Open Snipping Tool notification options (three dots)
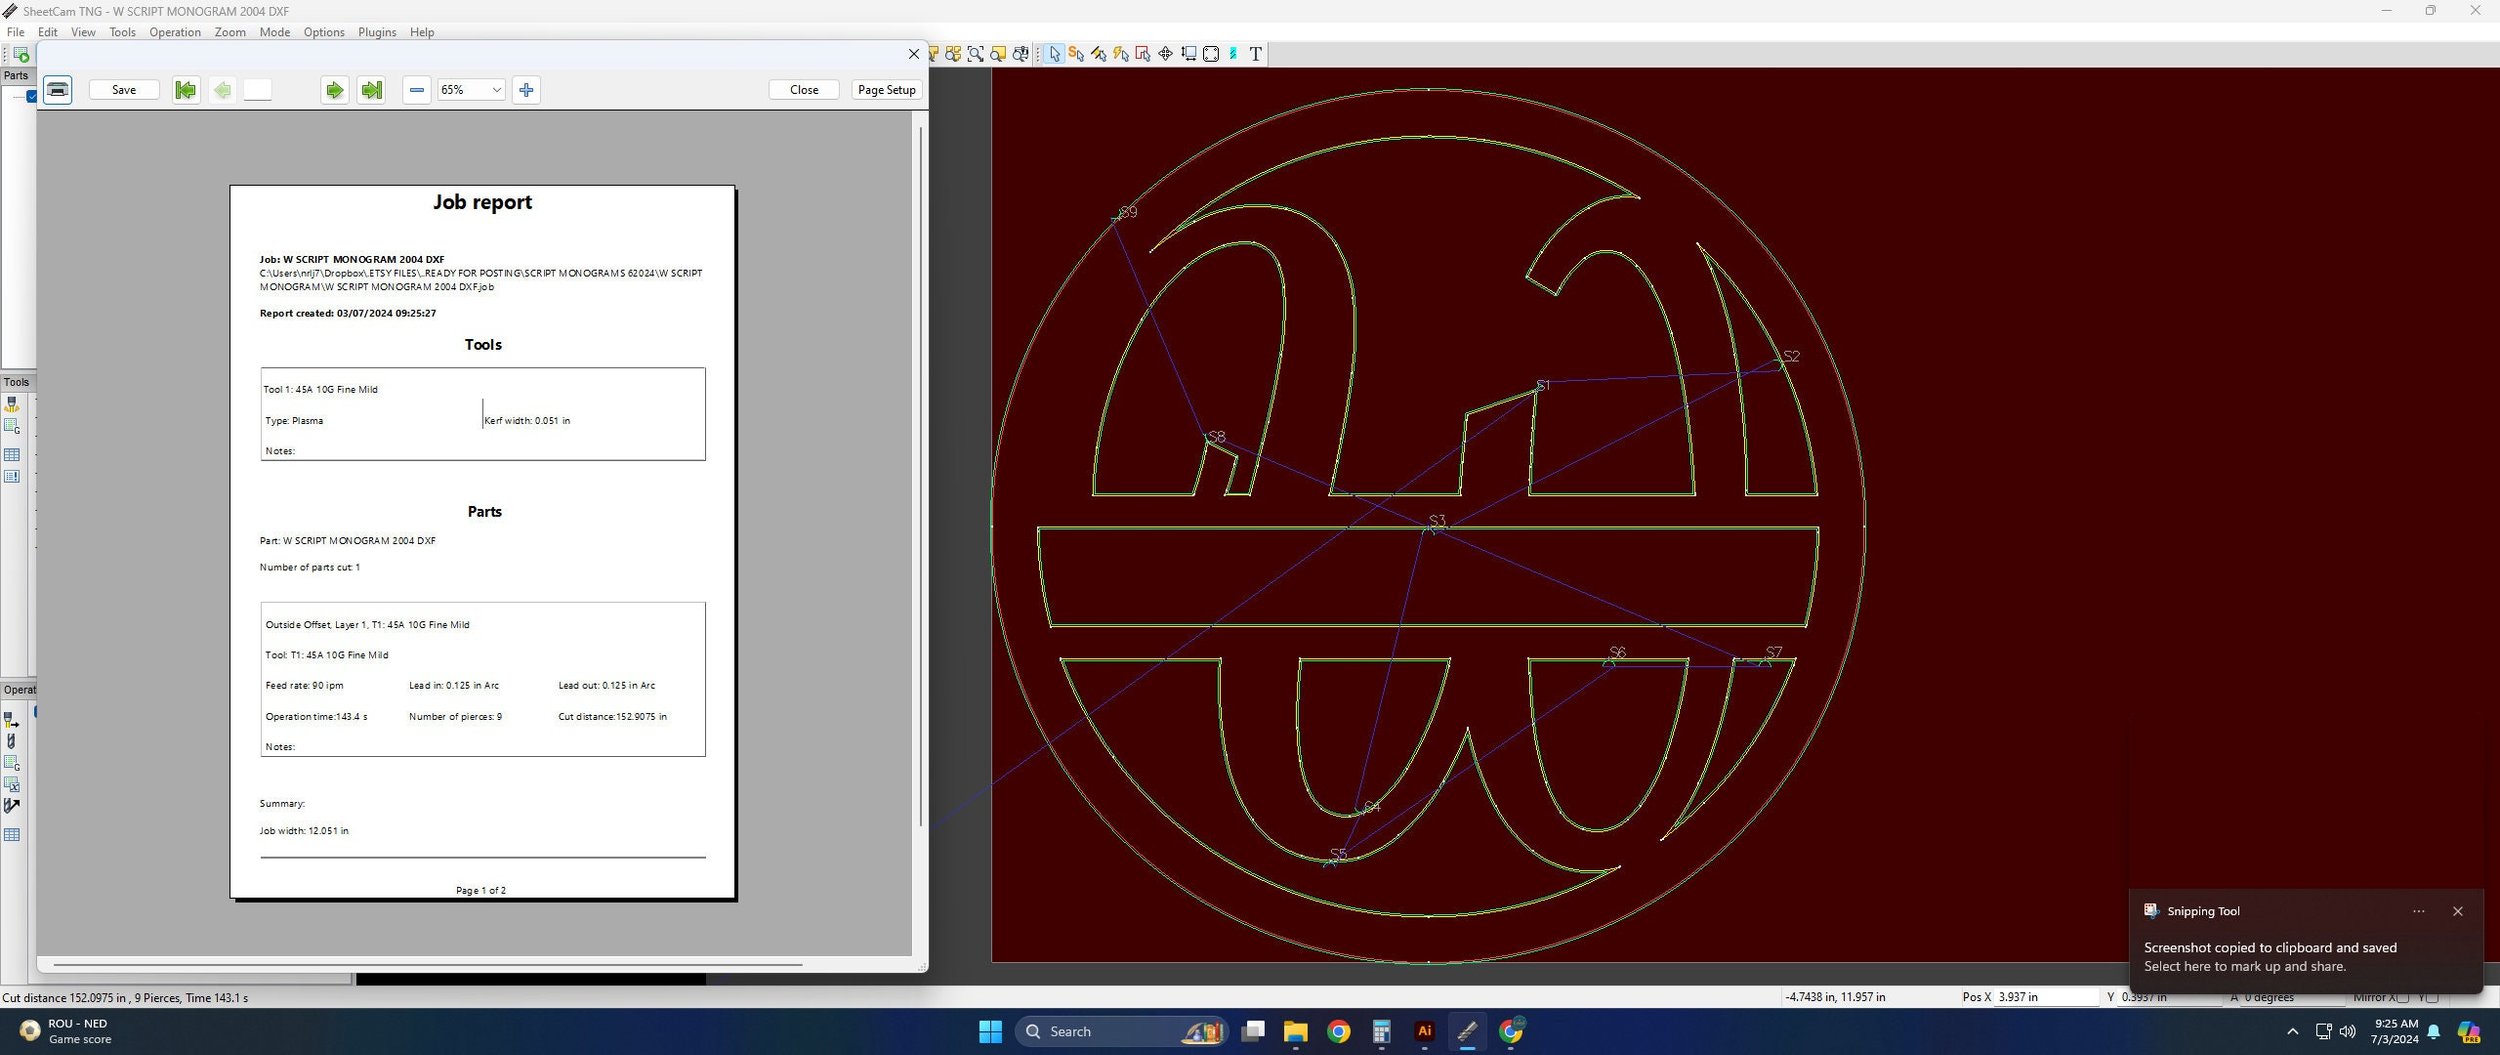 2418,911
